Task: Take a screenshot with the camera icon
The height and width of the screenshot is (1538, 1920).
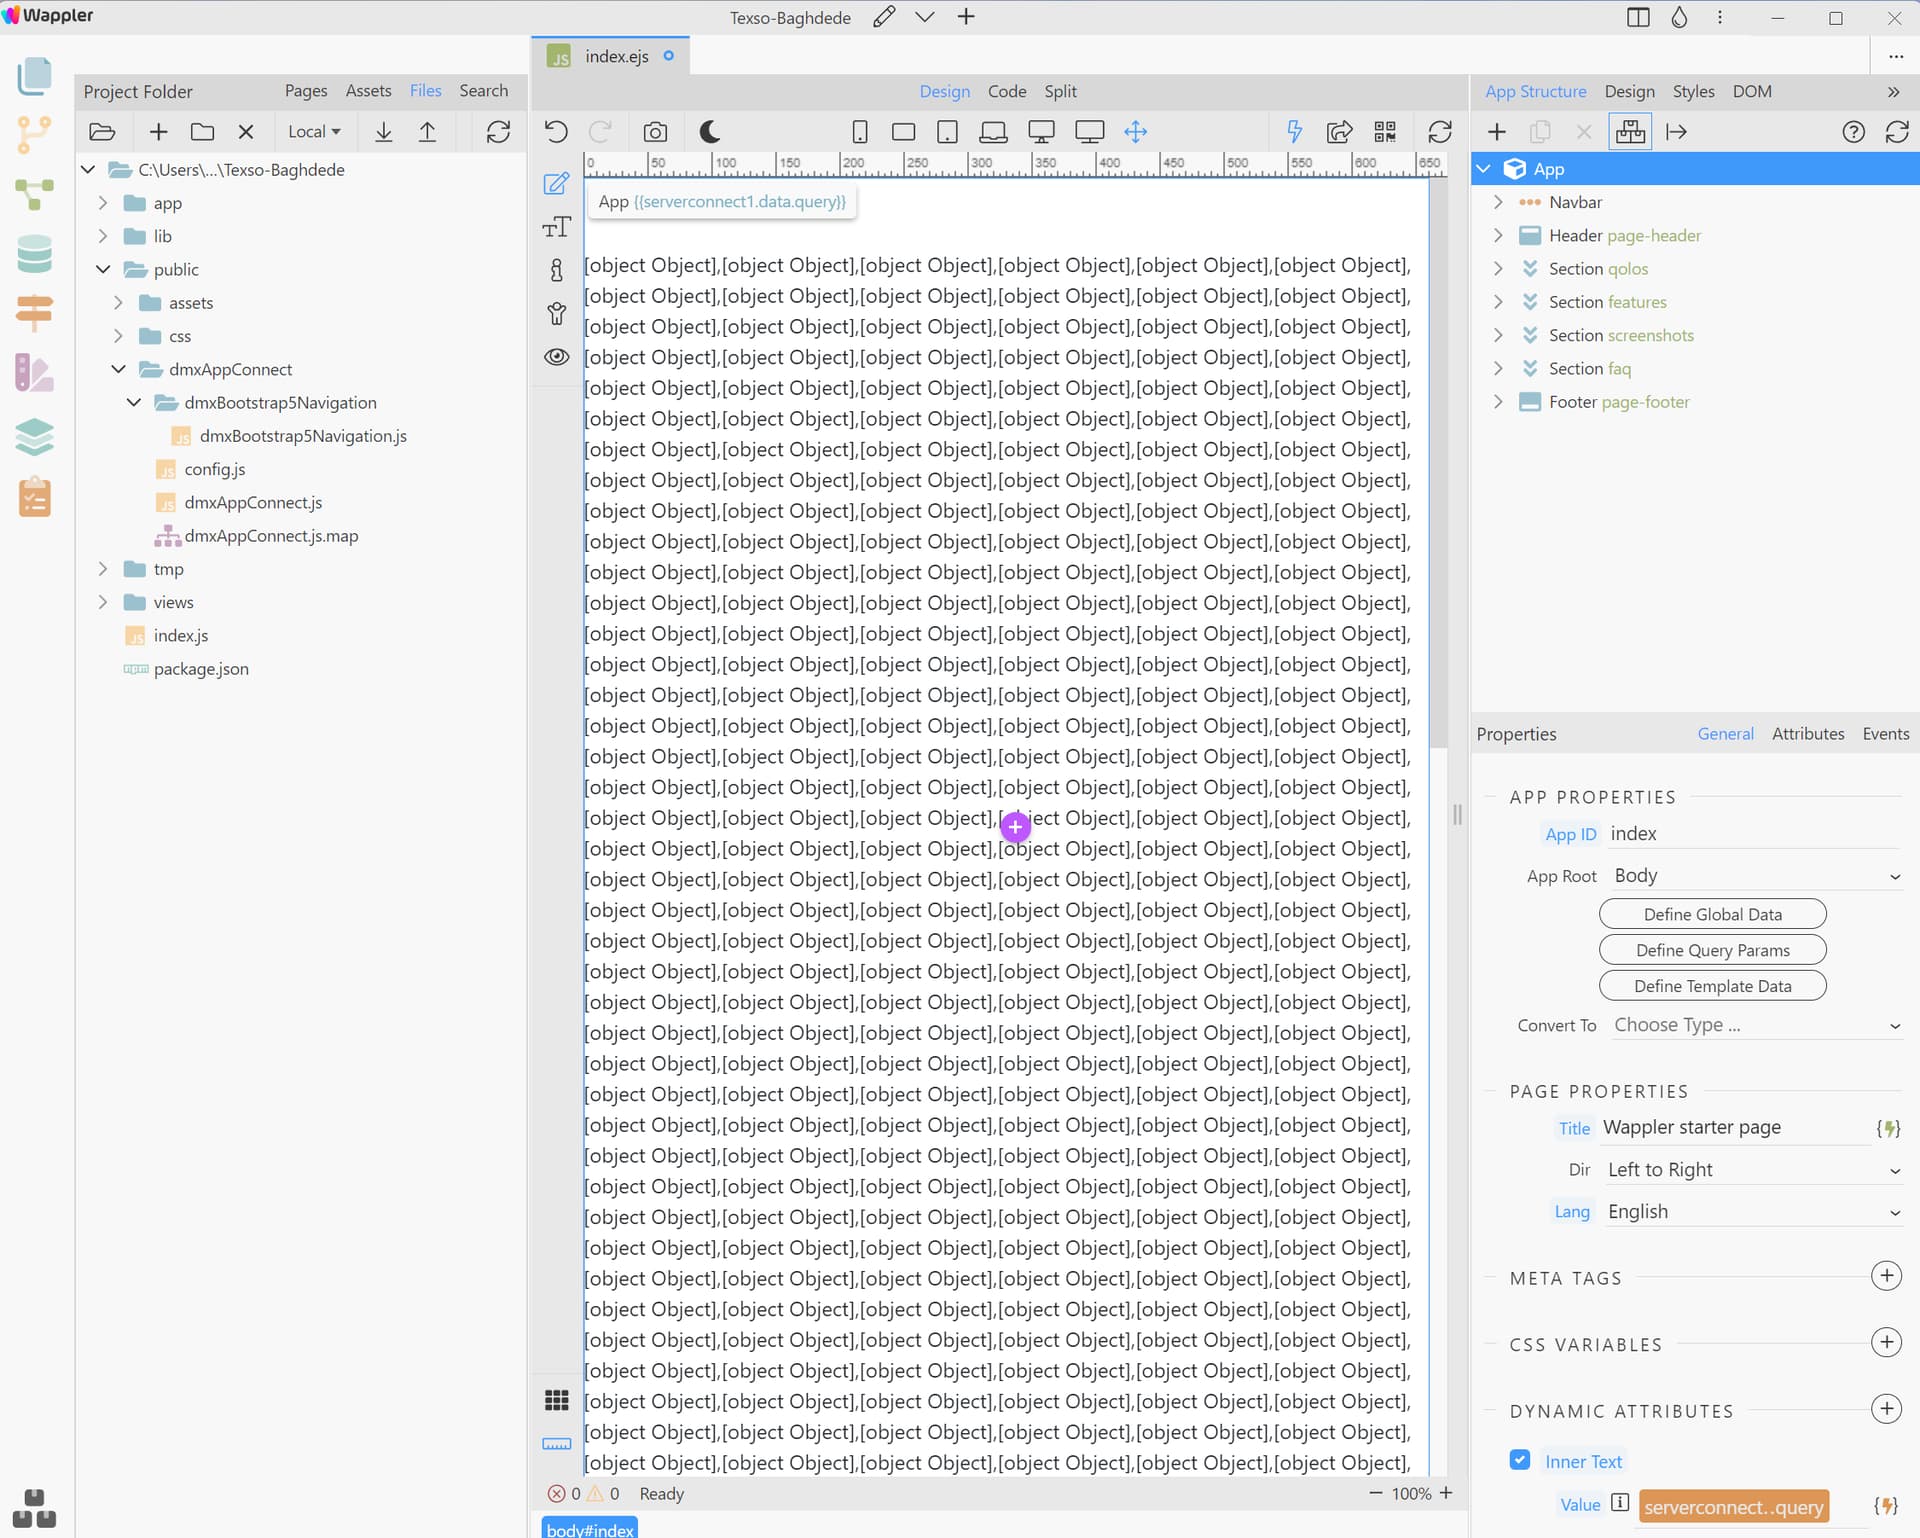Action: point(655,131)
